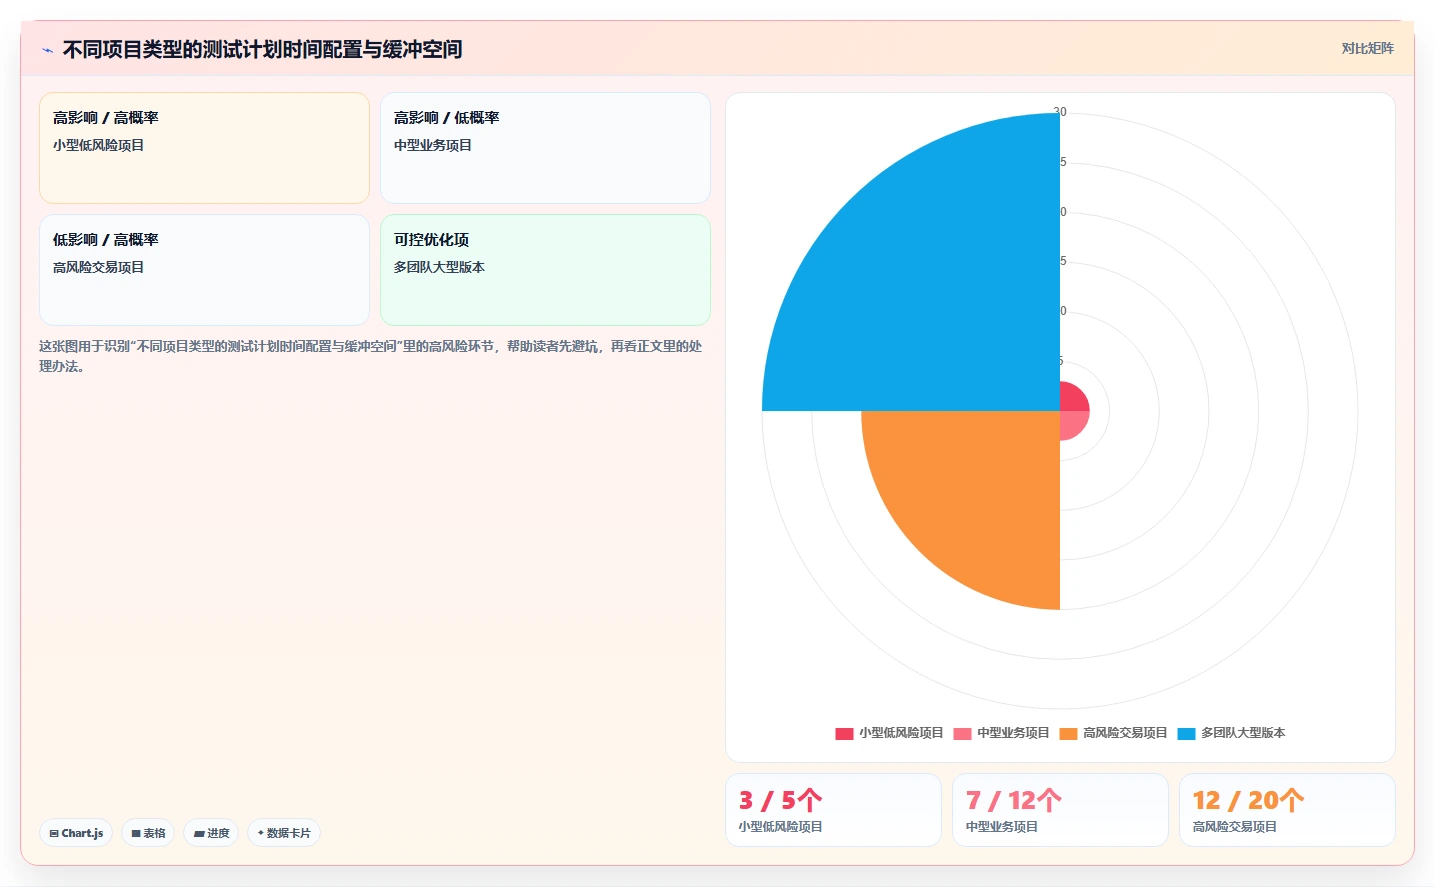Select the 高影响 / 低概率 matrix card
Image resolution: width=1435 pixels, height=887 pixels.
(x=545, y=148)
